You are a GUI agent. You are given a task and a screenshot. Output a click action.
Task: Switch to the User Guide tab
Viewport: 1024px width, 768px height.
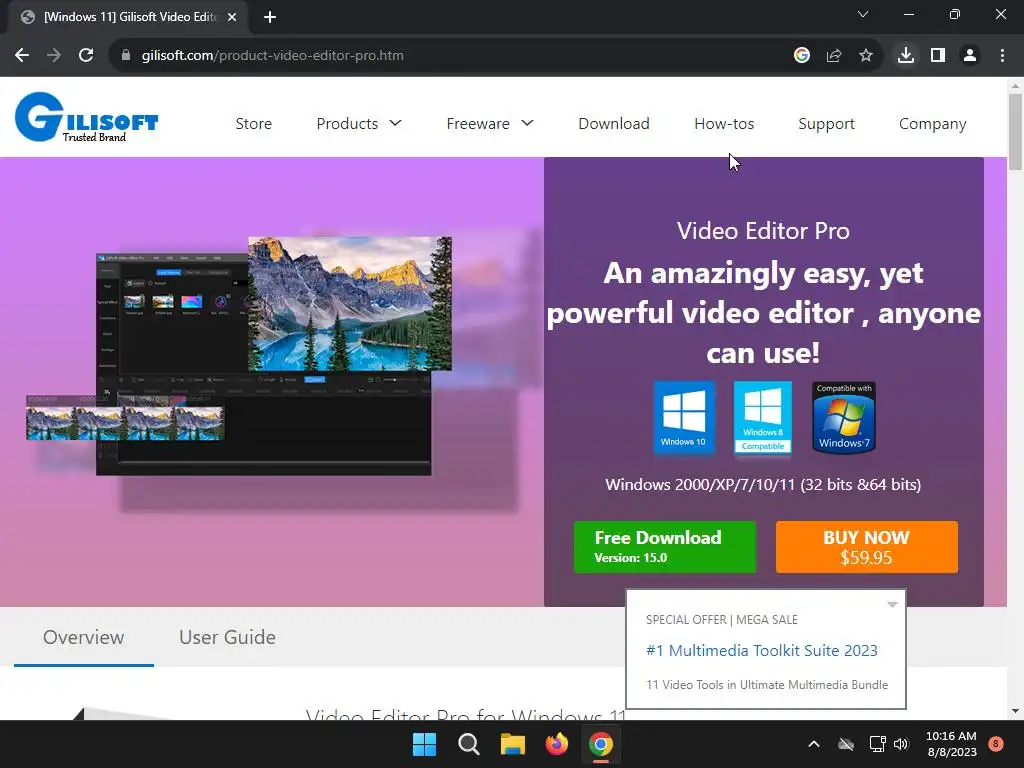pyautogui.click(x=227, y=637)
